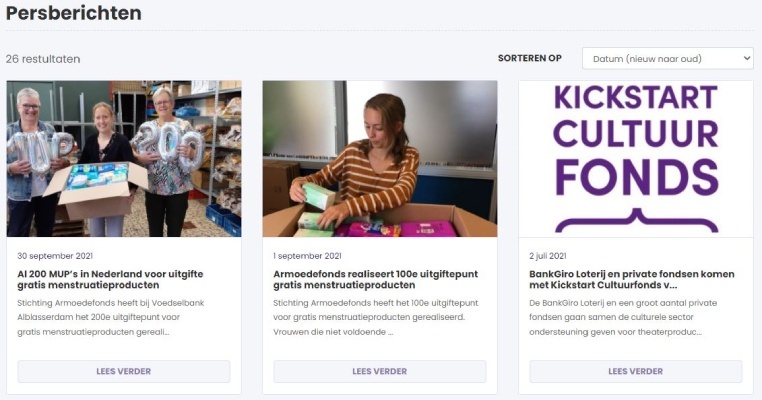Open the 'BankGiro Loterij en private fondsen' headline
The height and width of the screenshot is (400, 762).
[632, 280]
